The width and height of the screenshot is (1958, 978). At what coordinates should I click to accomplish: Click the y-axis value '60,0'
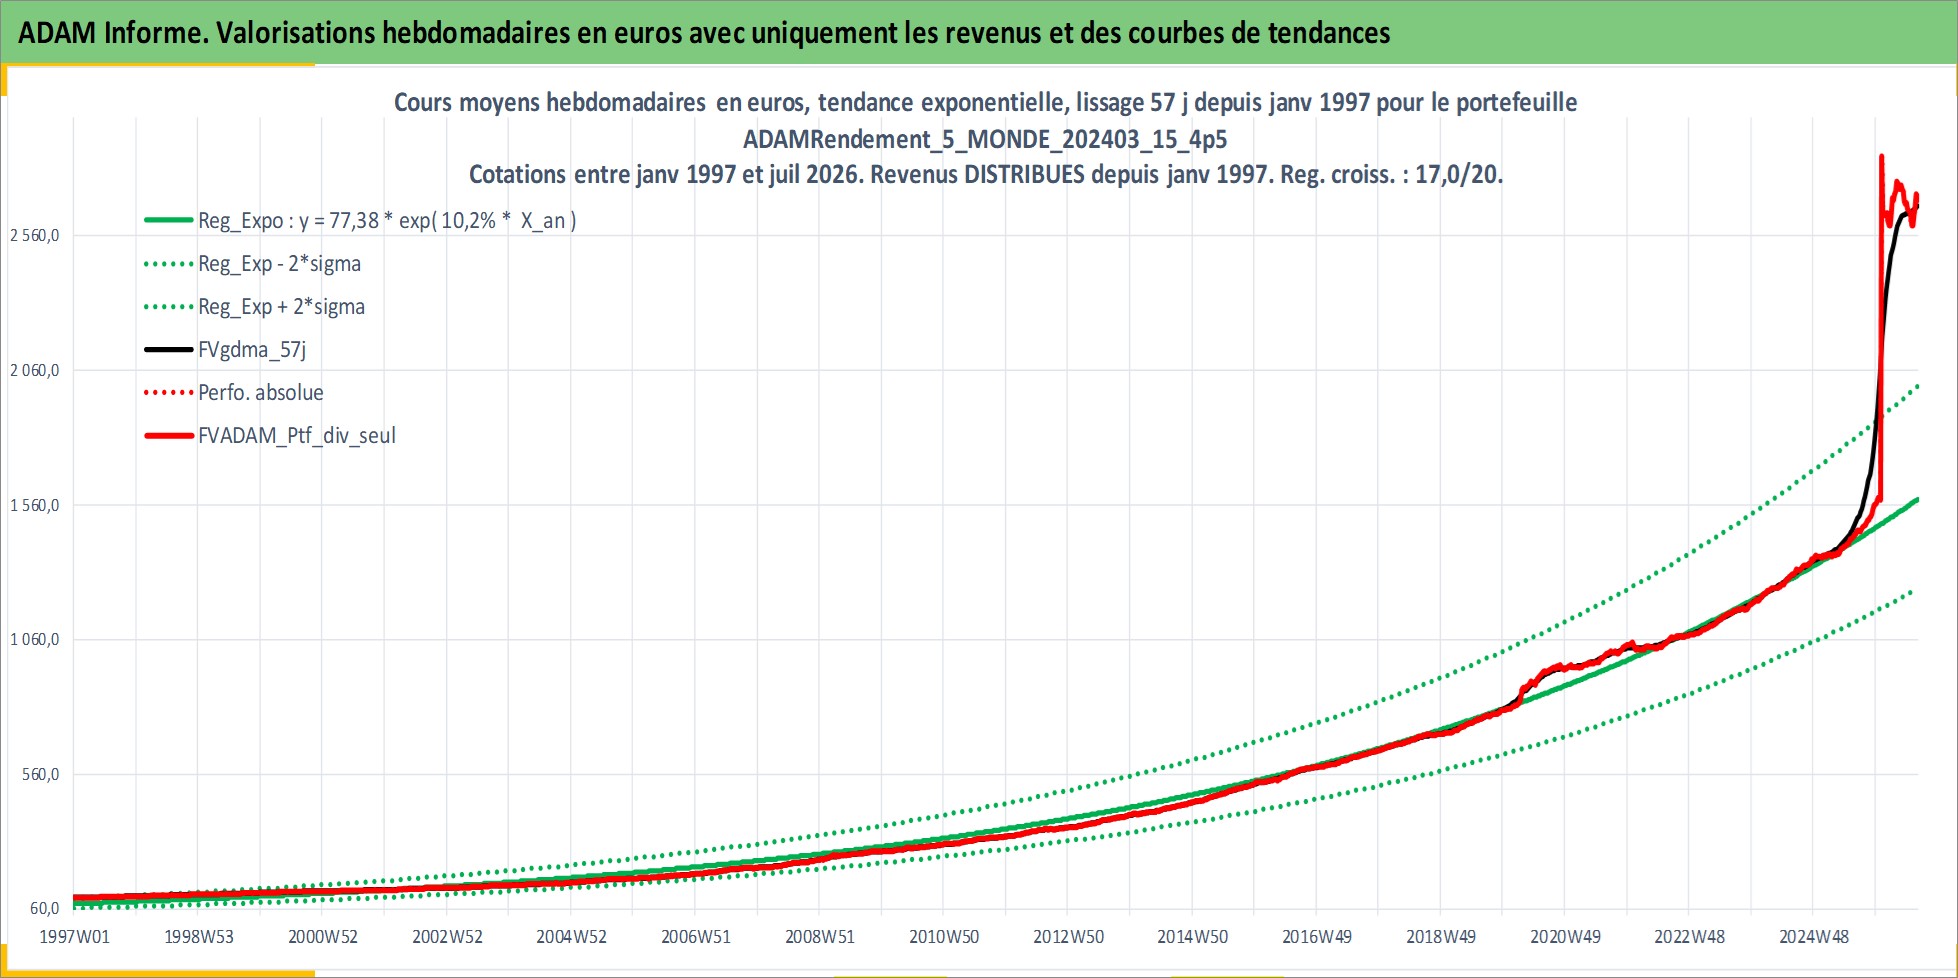[45, 909]
